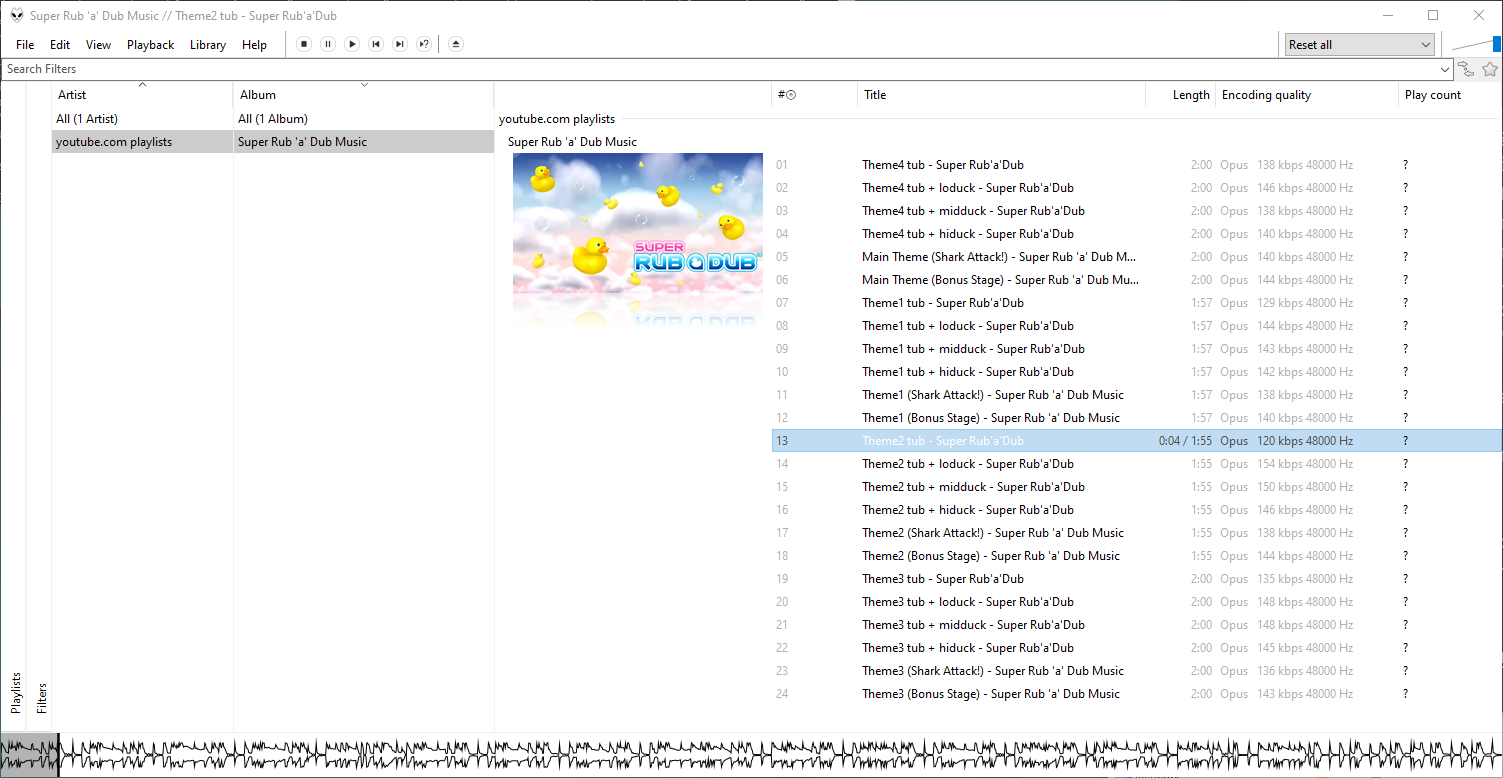Screen dimensions: 1503x778
Task: Switch to the Filters side tab
Action: [41, 695]
